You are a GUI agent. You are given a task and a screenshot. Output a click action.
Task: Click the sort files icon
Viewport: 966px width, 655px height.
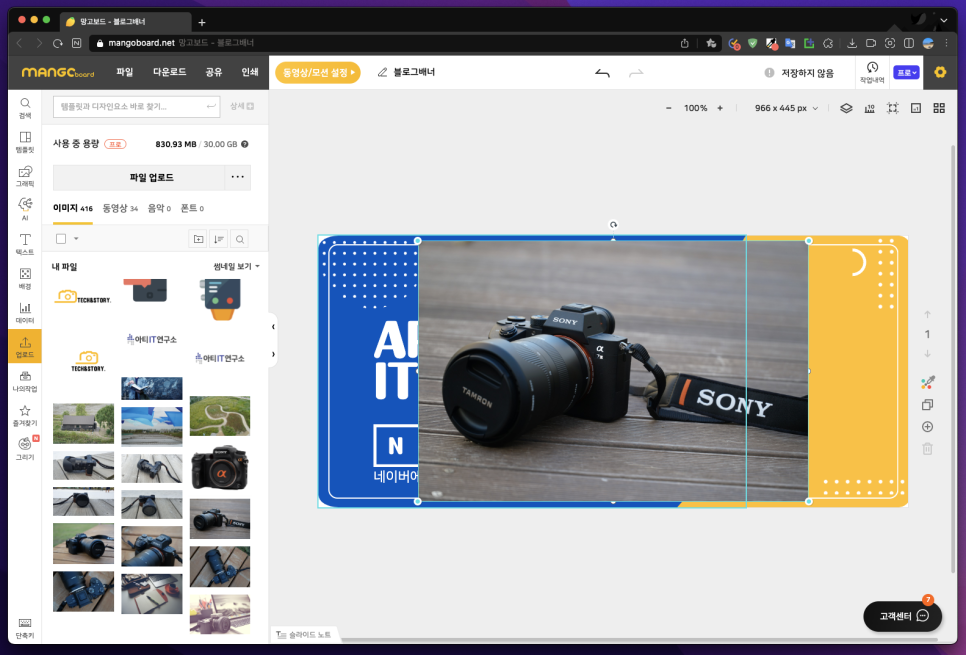coord(219,239)
